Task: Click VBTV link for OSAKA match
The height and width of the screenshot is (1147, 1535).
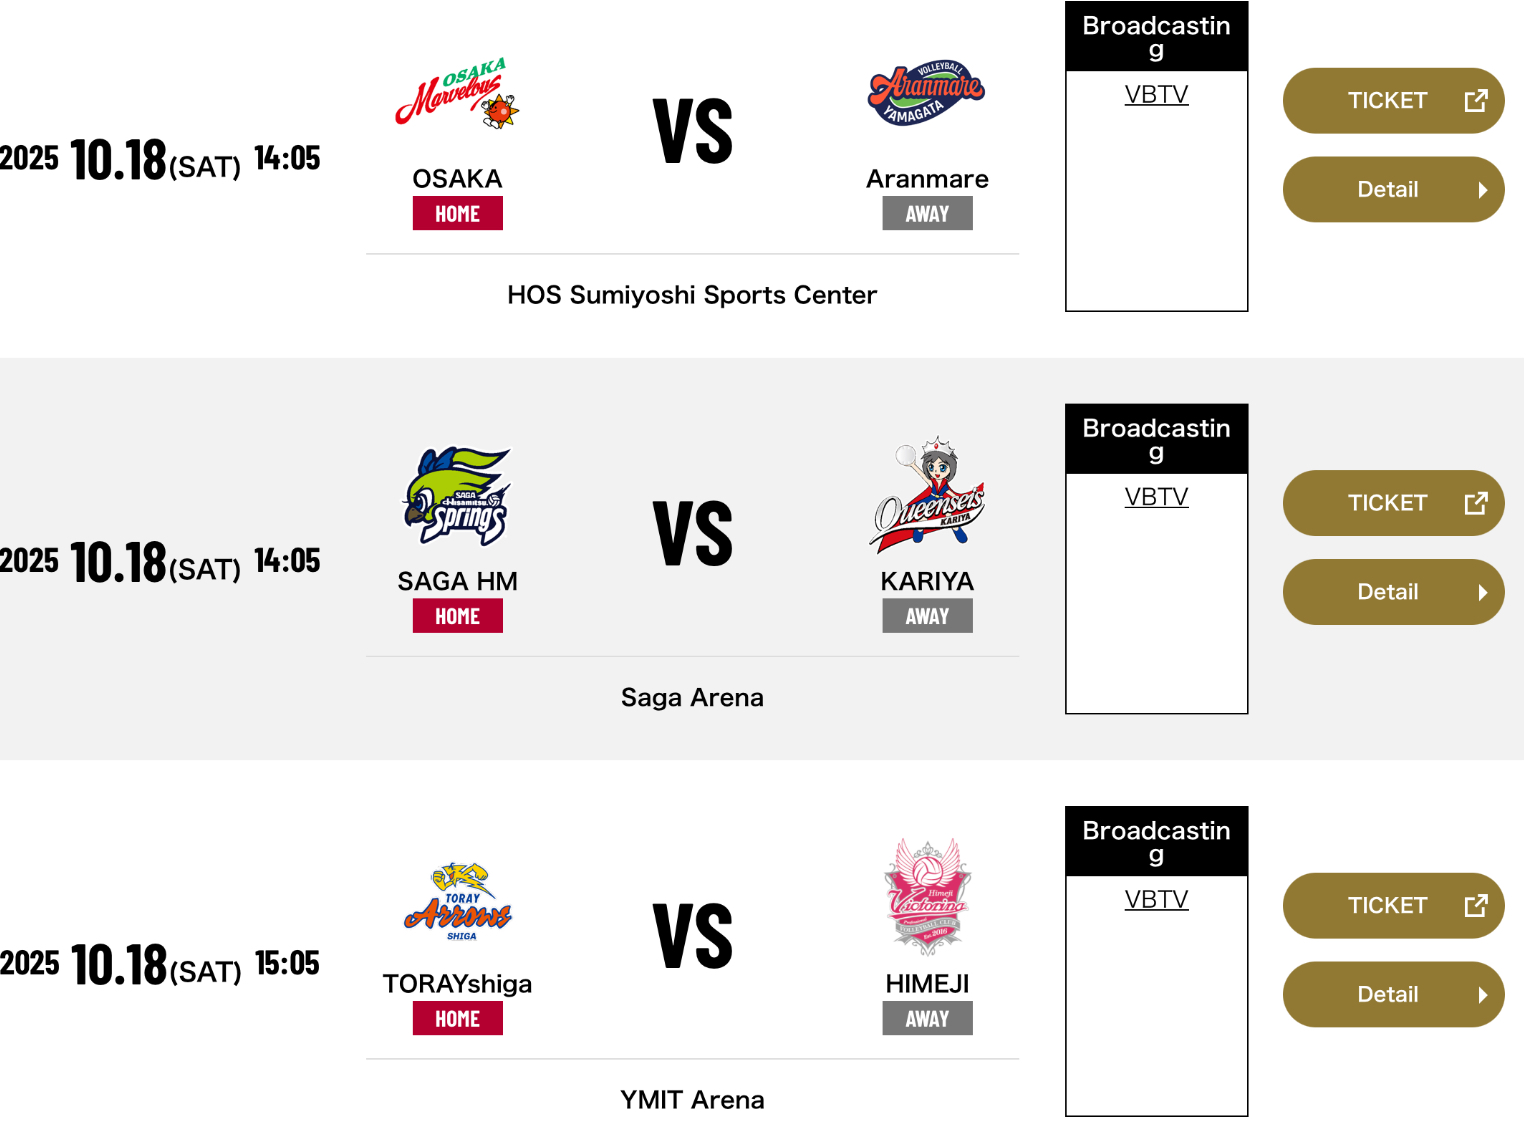Action: pyautogui.click(x=1156, y=95)
